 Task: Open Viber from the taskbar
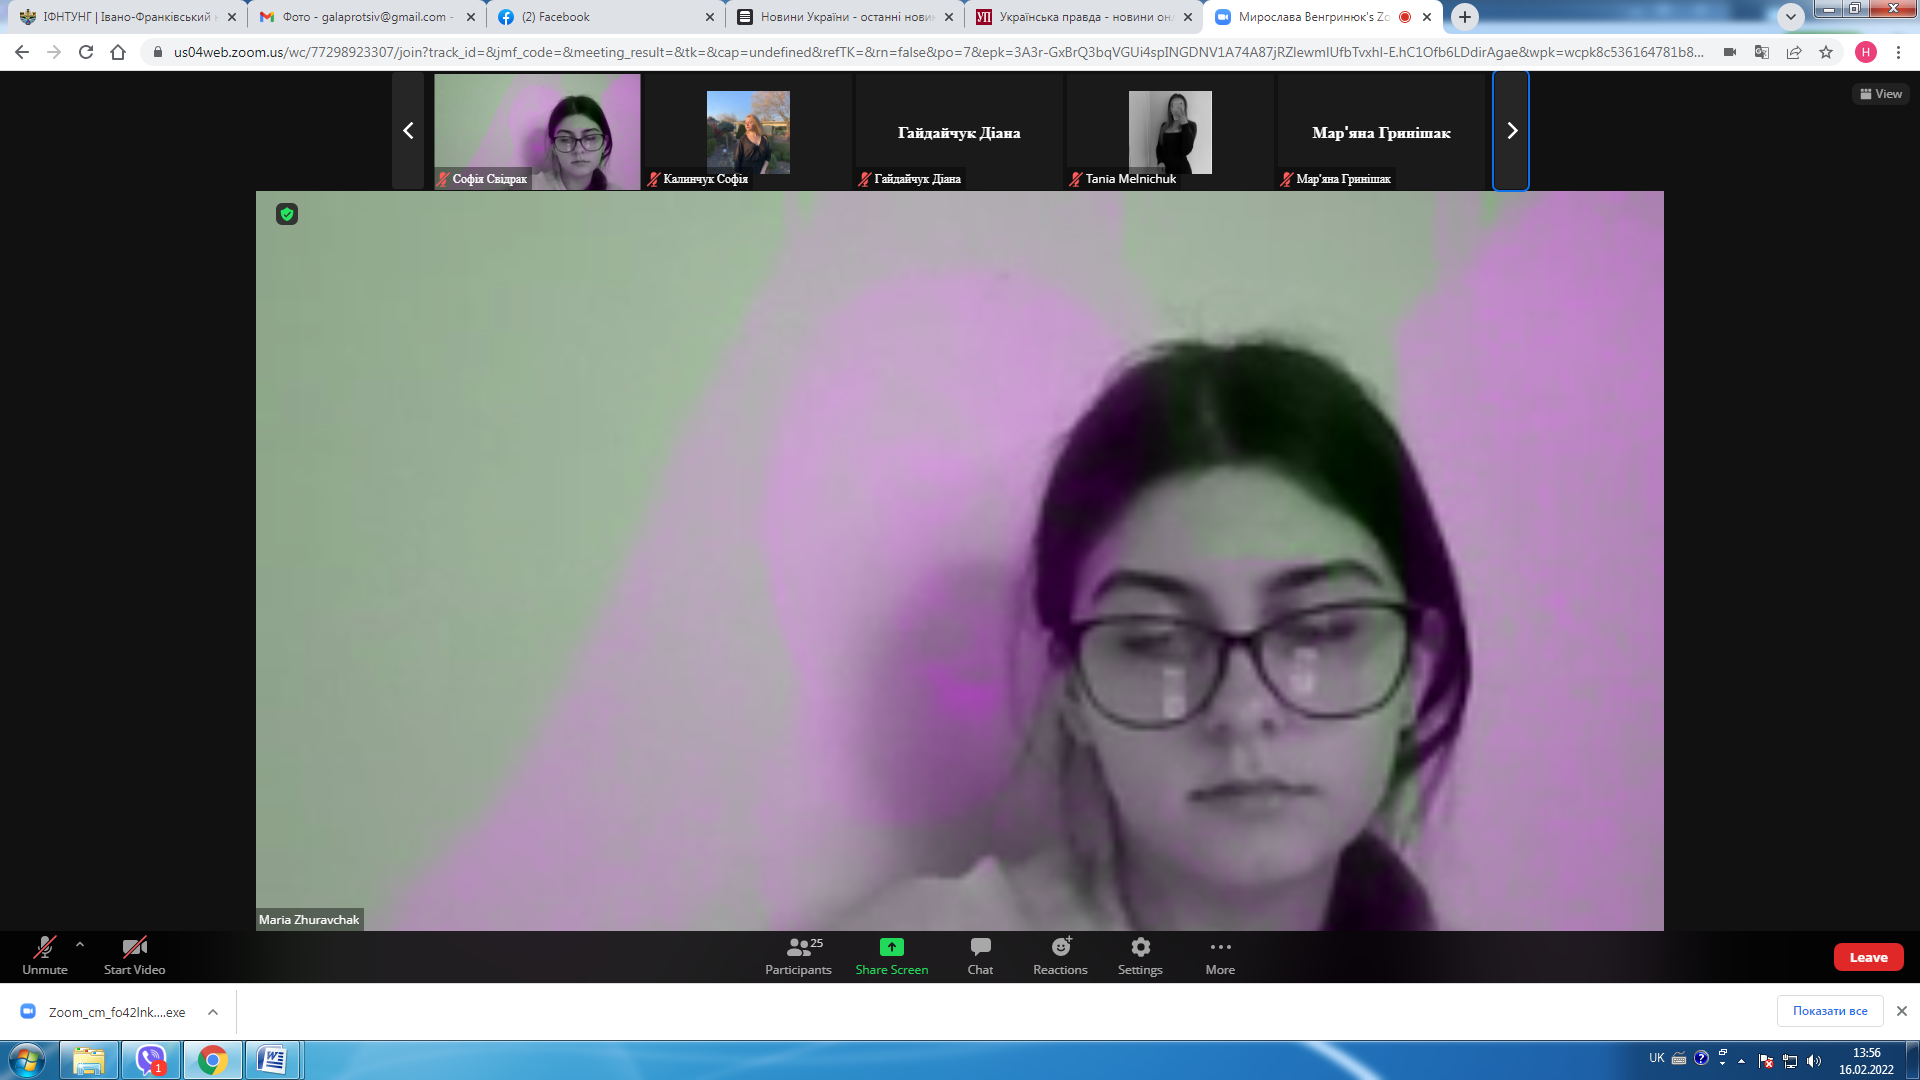(151, 1060)
